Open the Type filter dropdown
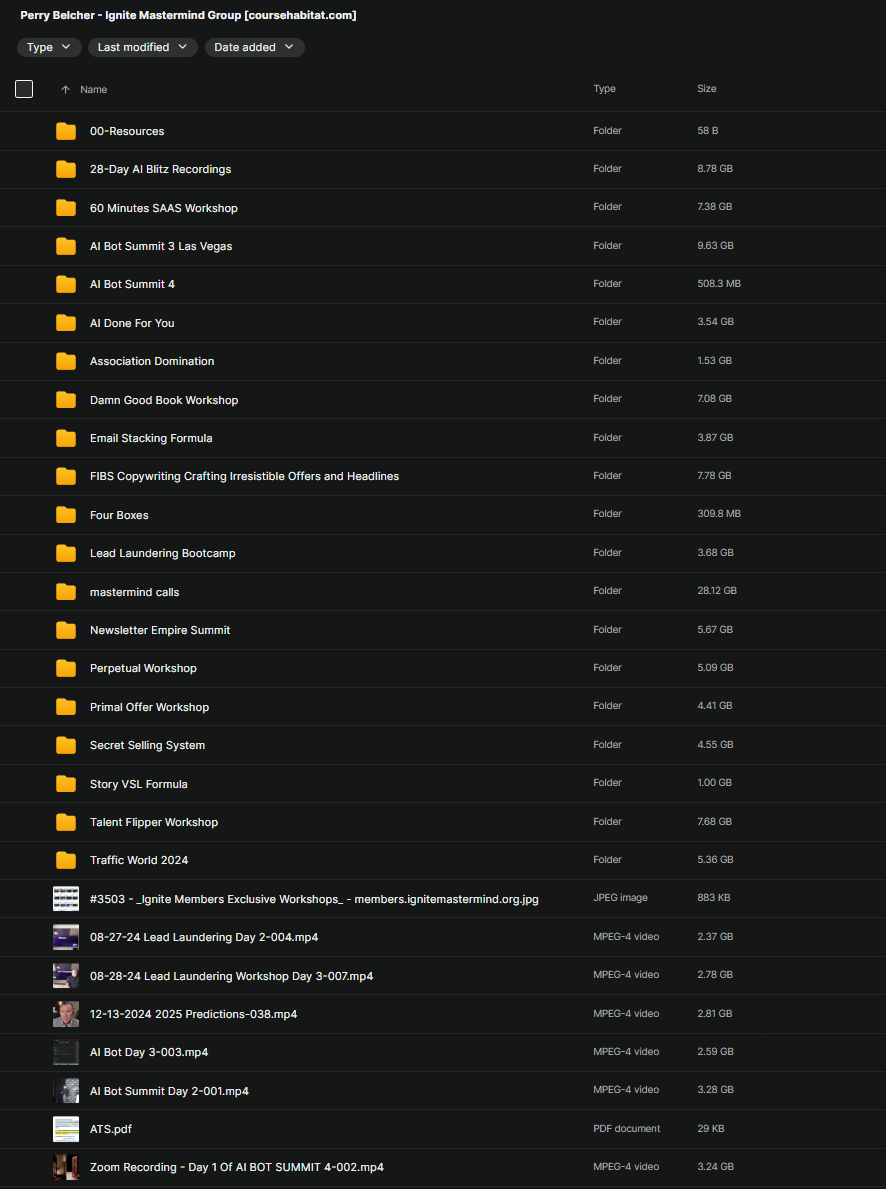Viewport: 886px width, 1189px height. pos(49,47)
